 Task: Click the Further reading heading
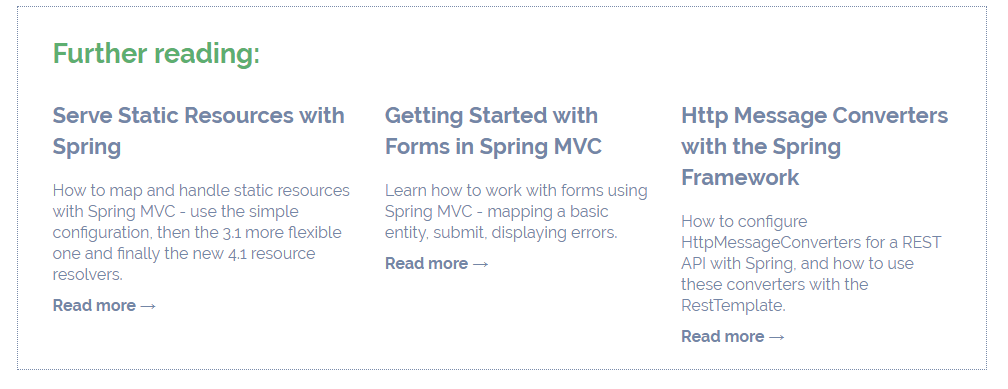156,53
